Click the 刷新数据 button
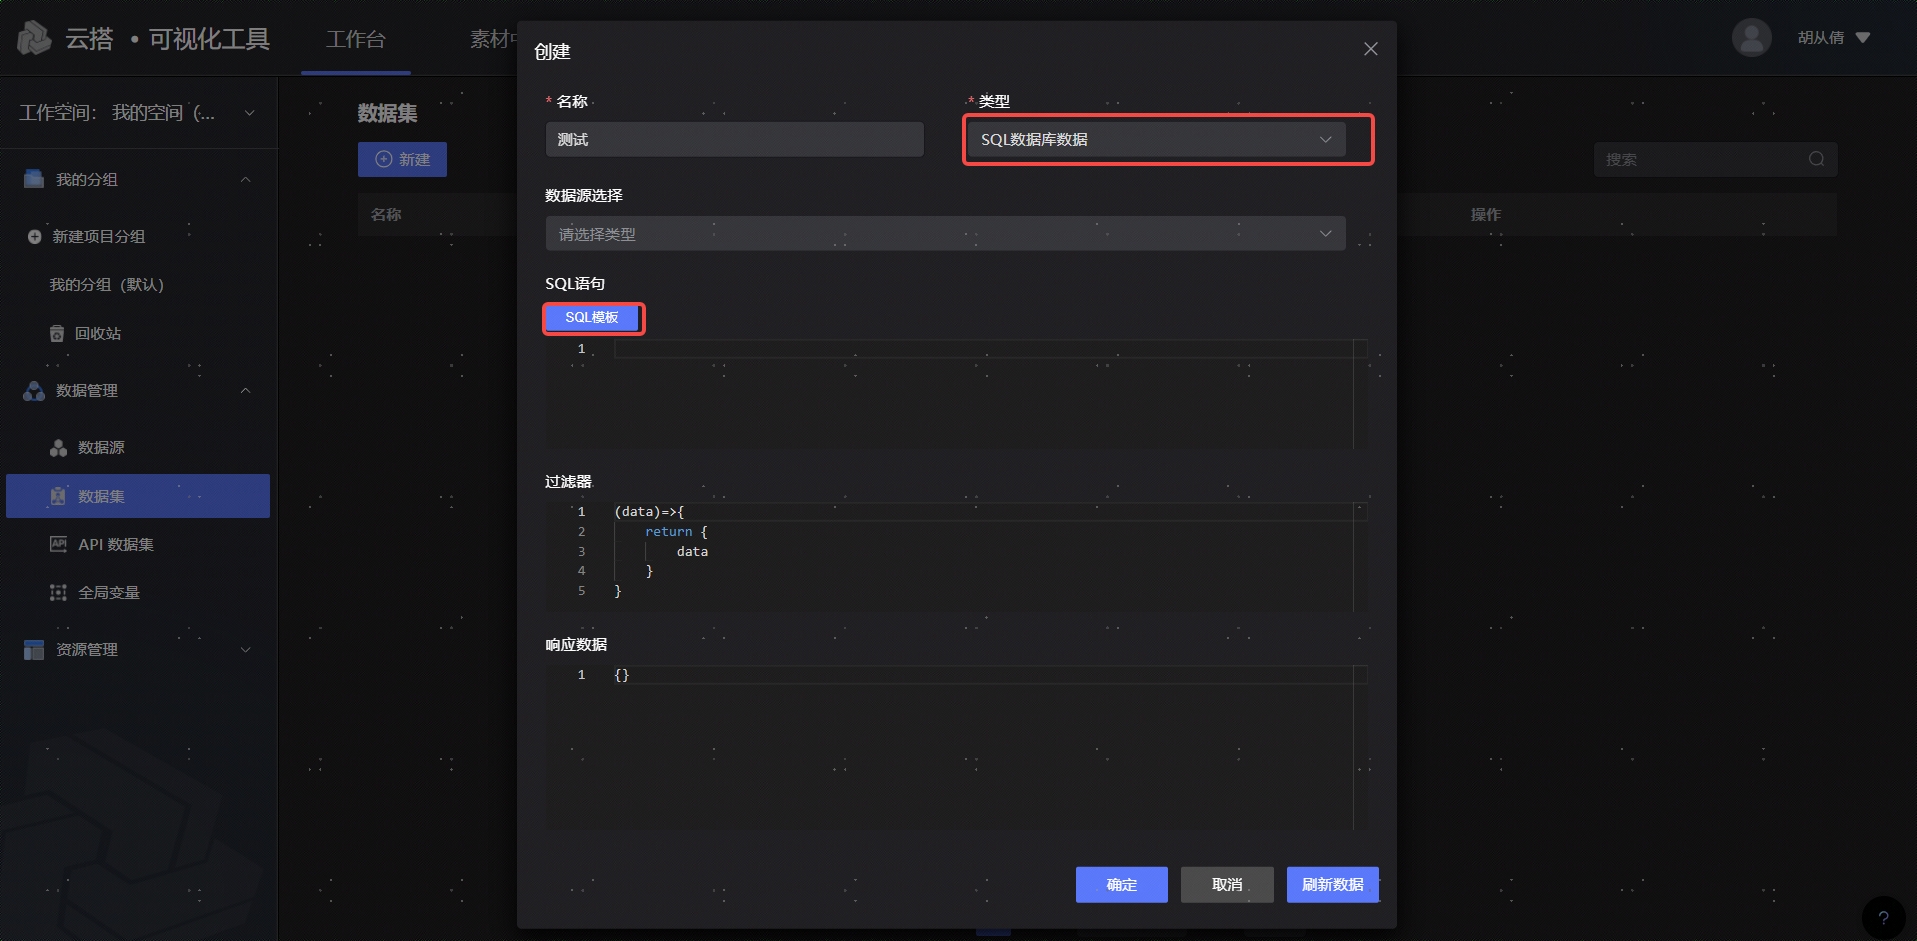Screen dimensions: 1917x941 pyautogui.click(x=1332, y=885)
